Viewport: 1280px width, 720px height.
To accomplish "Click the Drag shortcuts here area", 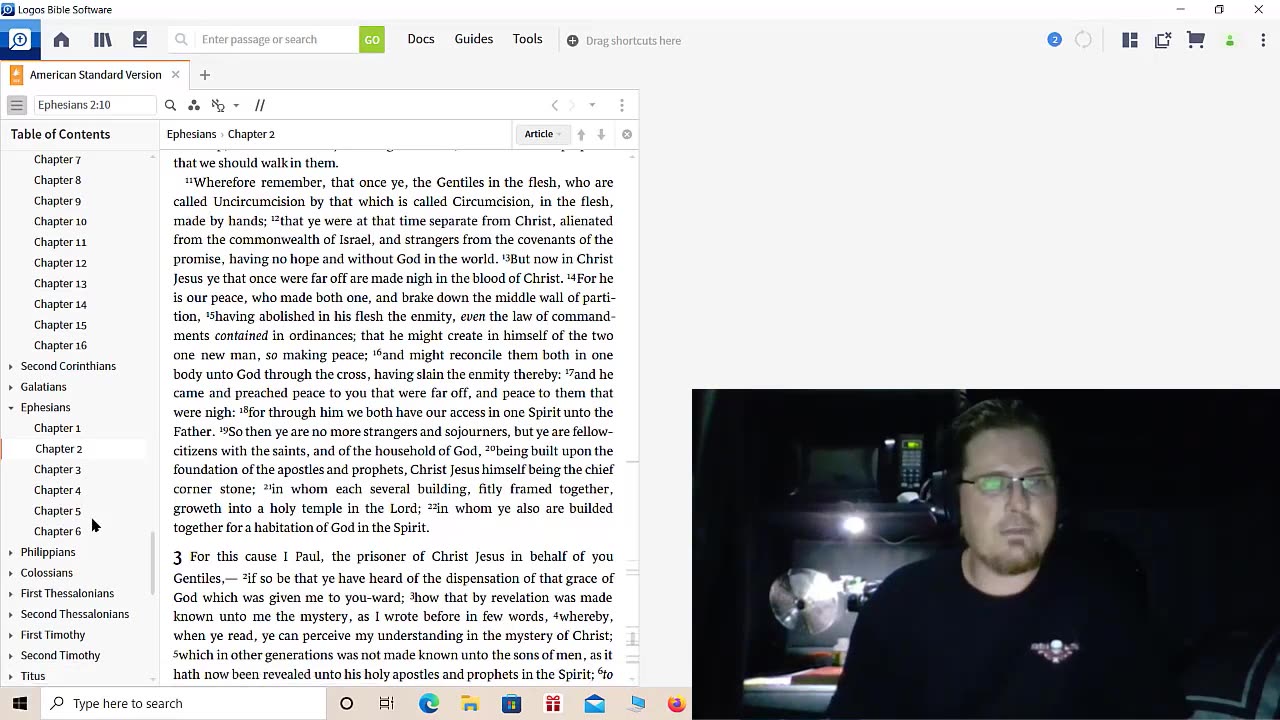I will (624, 41).
